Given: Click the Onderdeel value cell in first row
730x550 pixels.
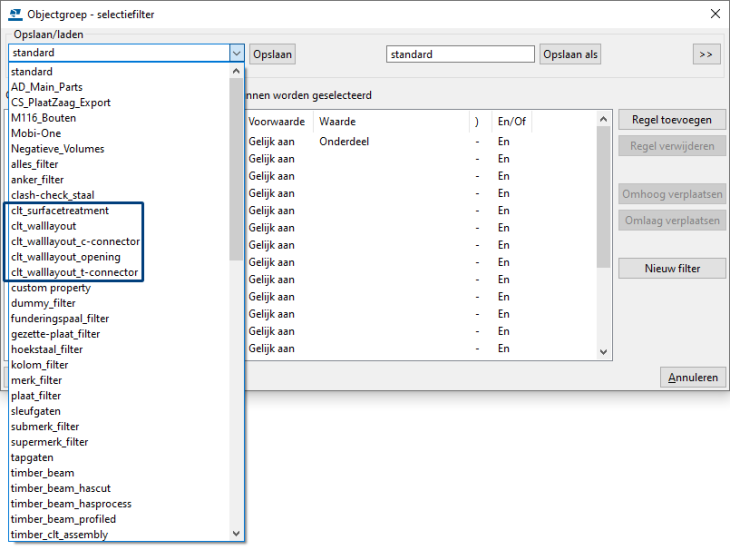Looking at the screenshot, I should (344, 142).
